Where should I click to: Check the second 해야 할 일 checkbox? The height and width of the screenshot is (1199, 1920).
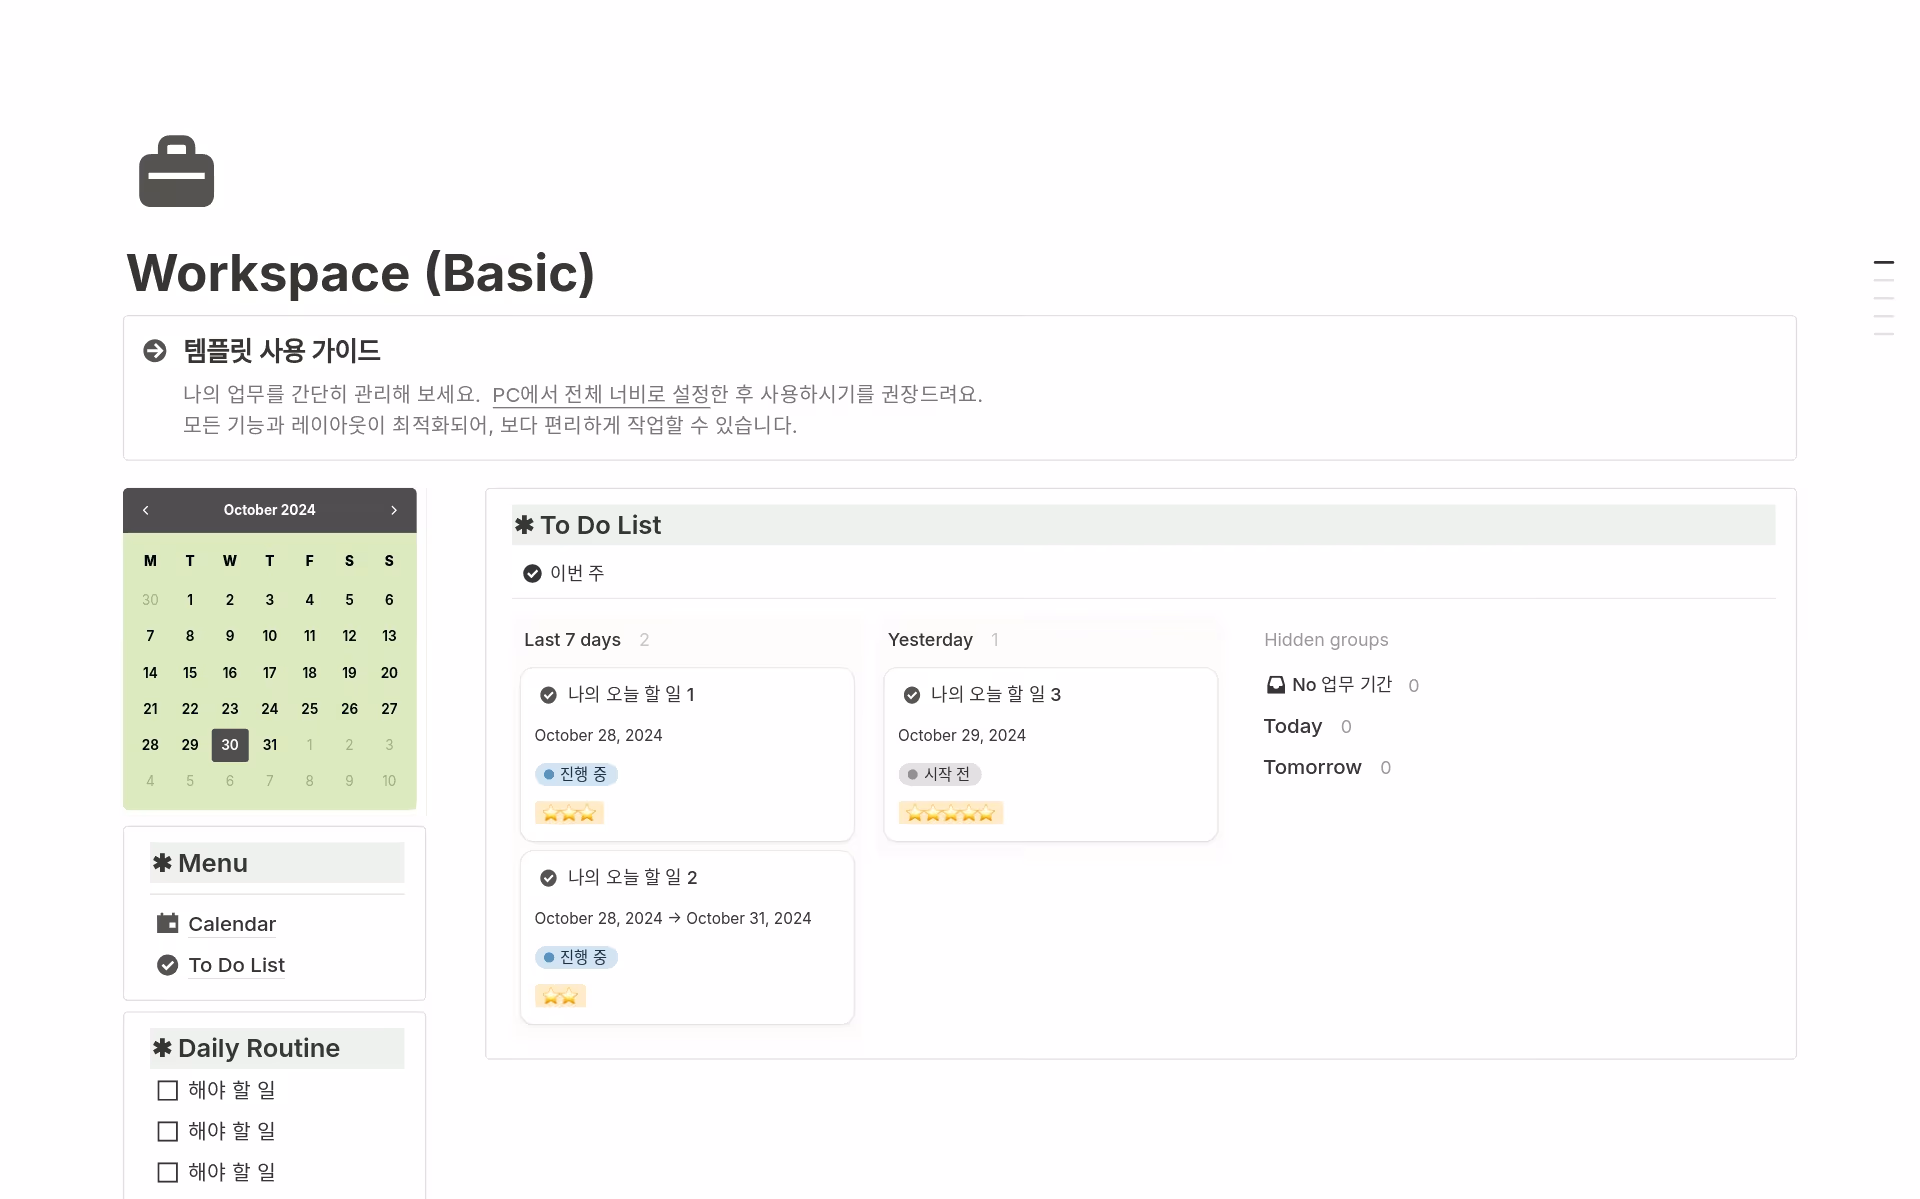tap(168, 1131)
